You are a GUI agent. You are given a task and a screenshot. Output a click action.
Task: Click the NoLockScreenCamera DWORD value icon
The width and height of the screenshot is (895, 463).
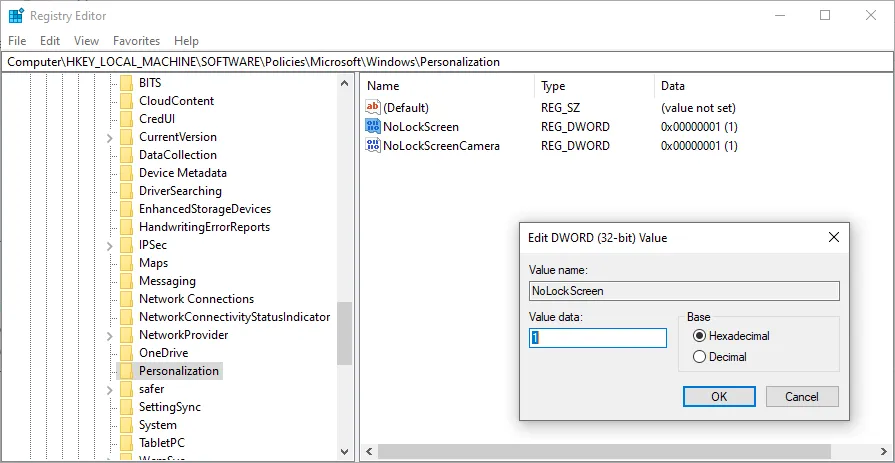point(374,146)
